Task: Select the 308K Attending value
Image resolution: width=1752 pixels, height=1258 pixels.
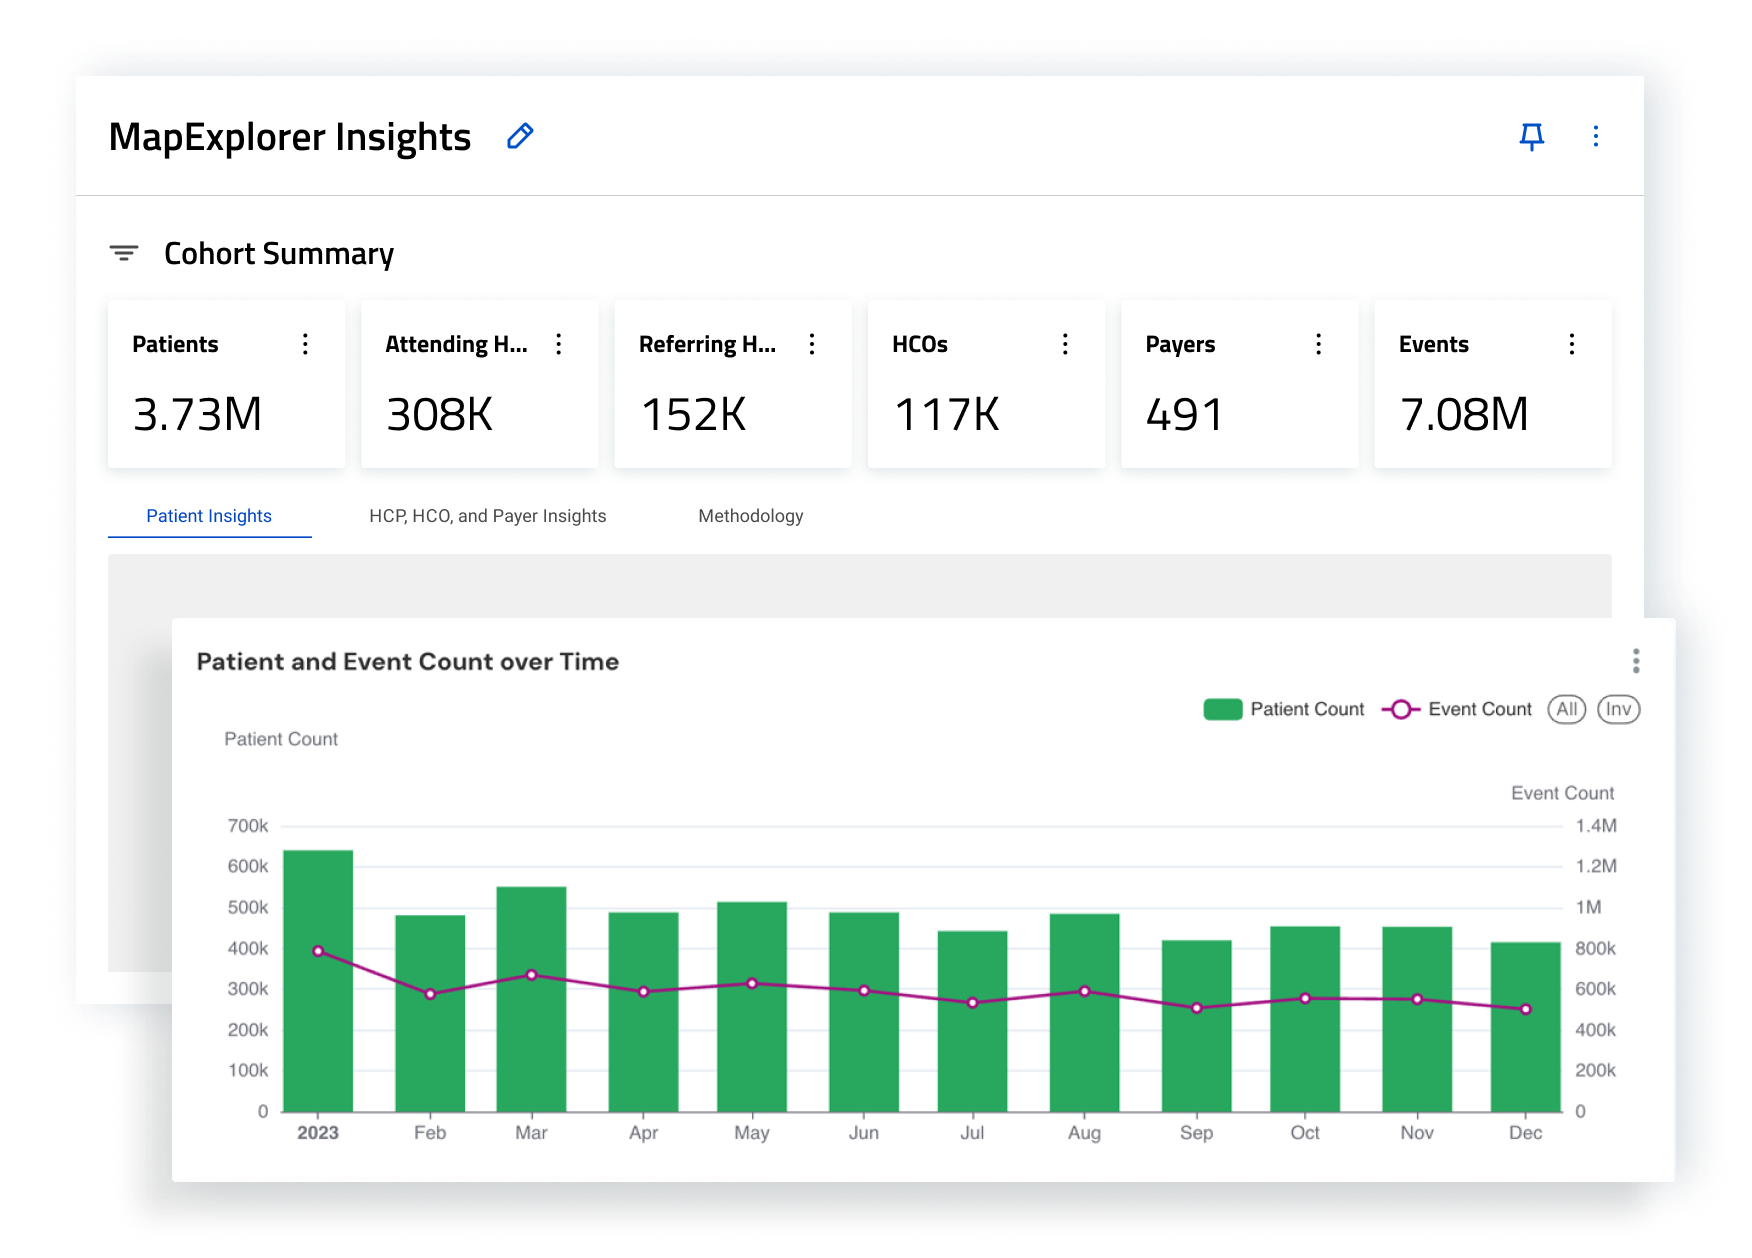Action: 440,414
